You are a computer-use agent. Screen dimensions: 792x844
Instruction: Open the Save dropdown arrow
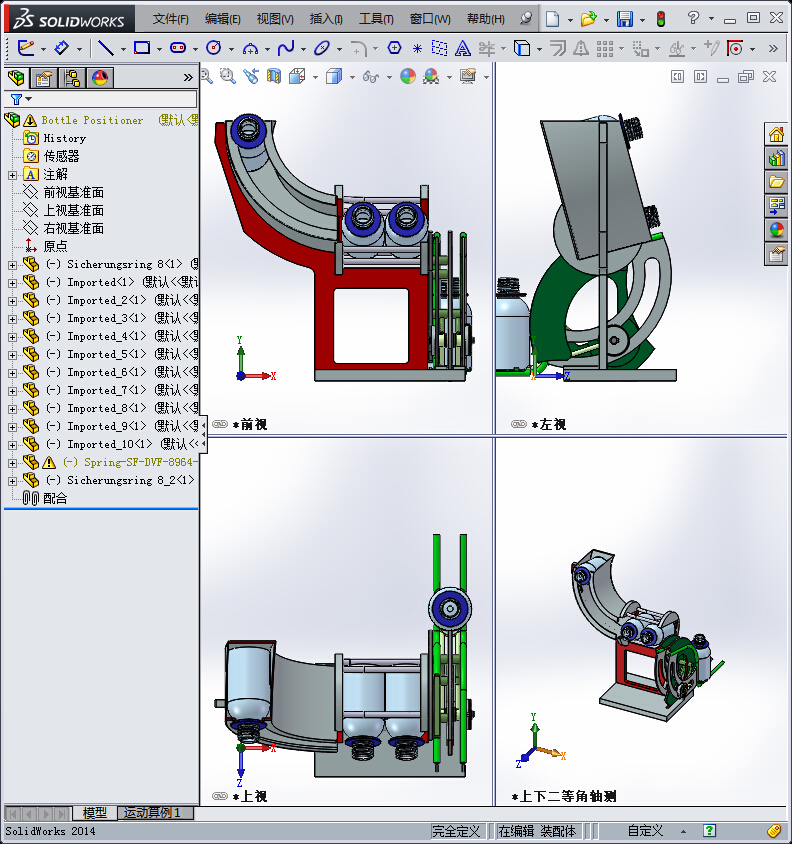click(642, 20)
